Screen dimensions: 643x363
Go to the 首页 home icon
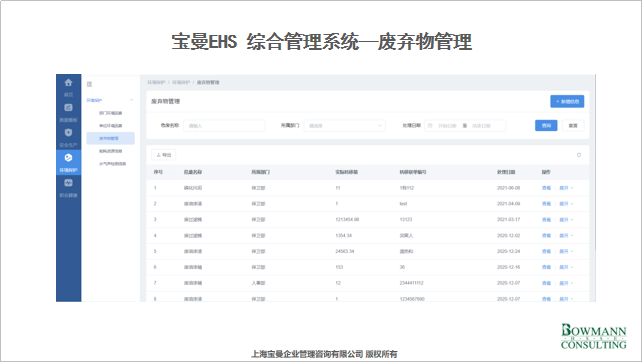click(x=68, y=83)
